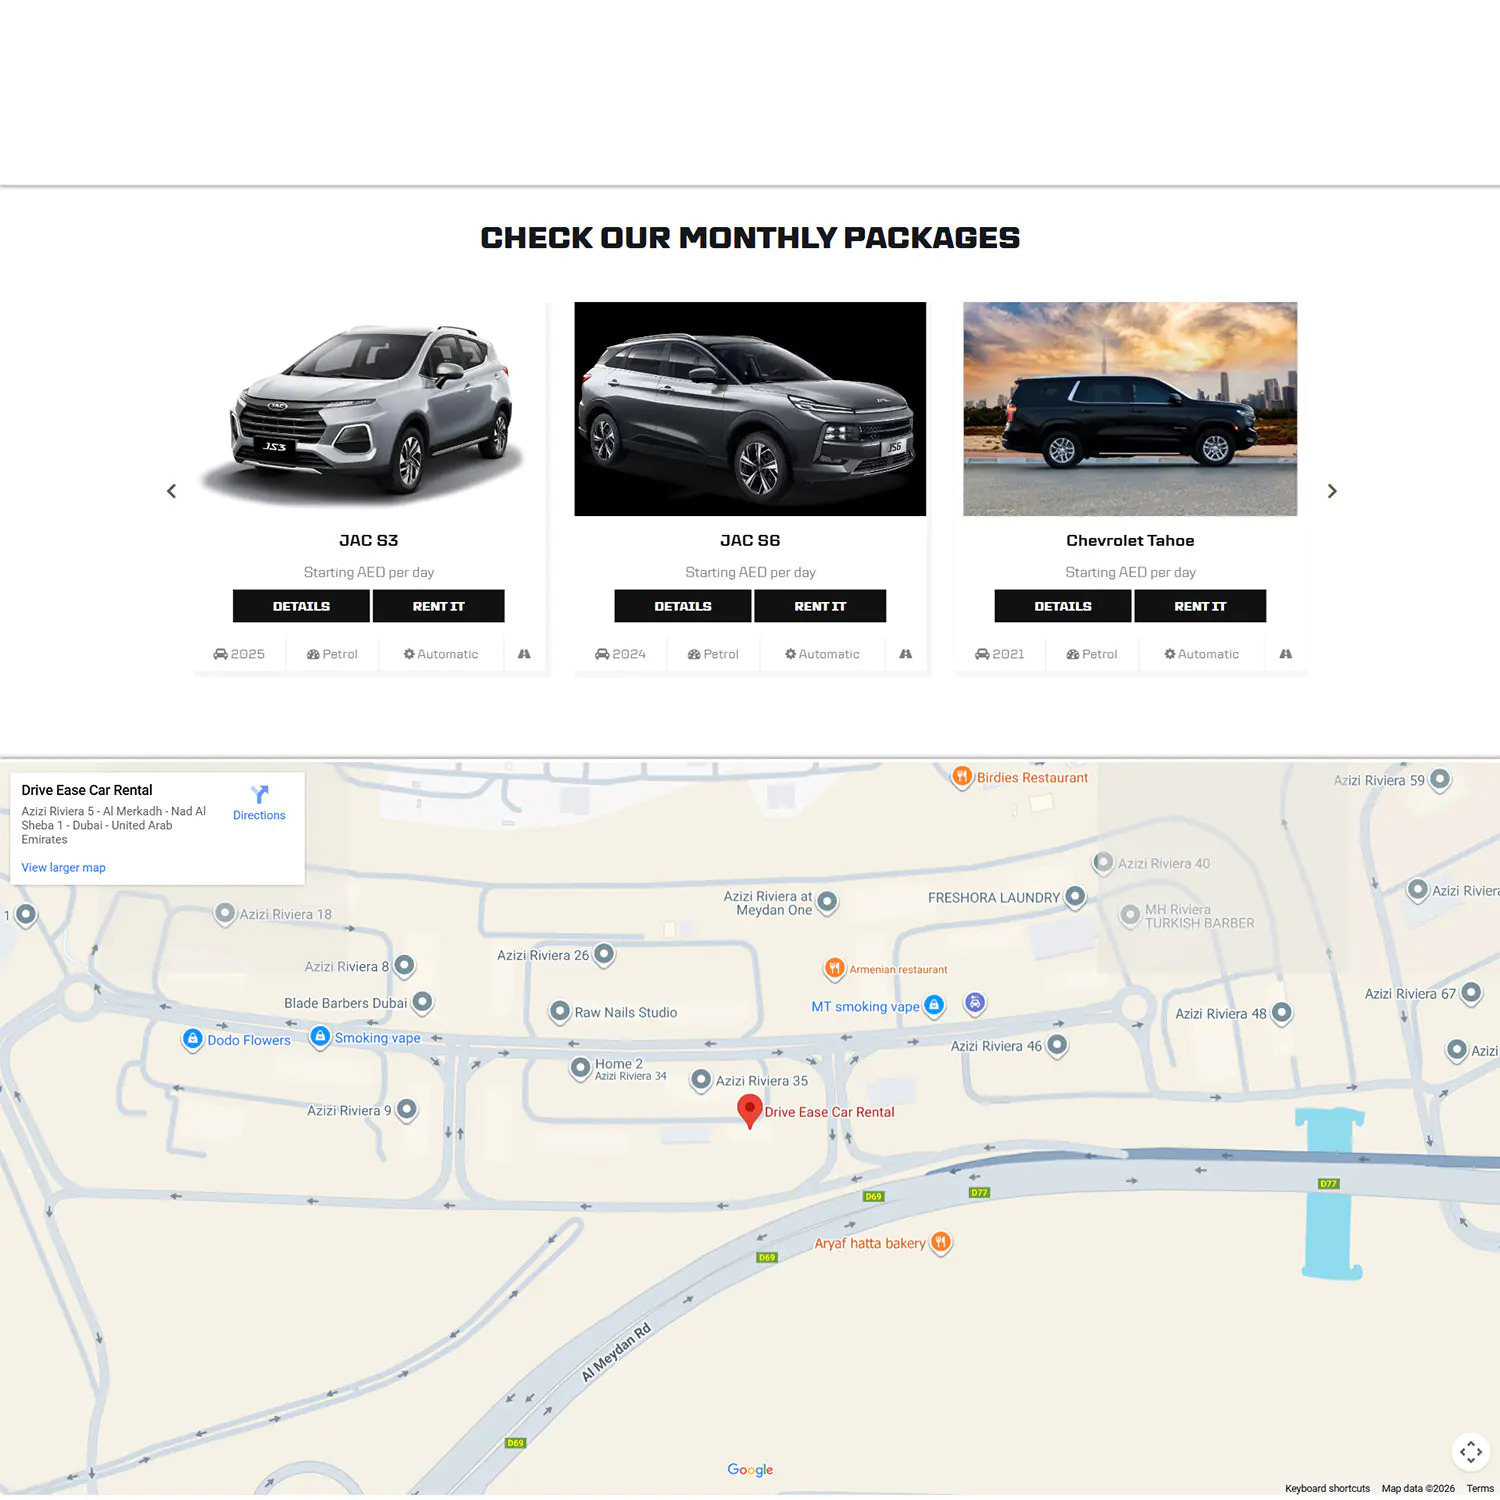This screenshot has width=1500, height=1500.
Task: Open the map Terms link
Action: (x=1479, y=1488)
